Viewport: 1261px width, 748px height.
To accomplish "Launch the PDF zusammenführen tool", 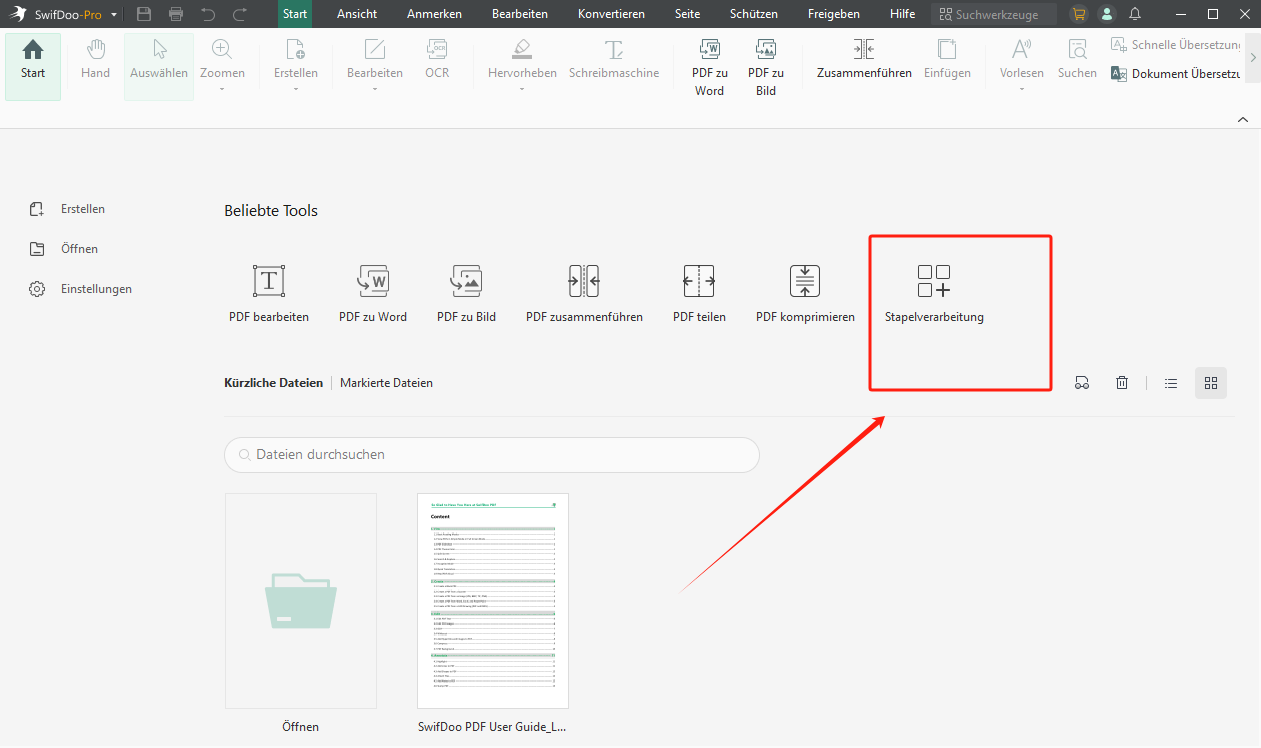I will (x=584, y=282).
